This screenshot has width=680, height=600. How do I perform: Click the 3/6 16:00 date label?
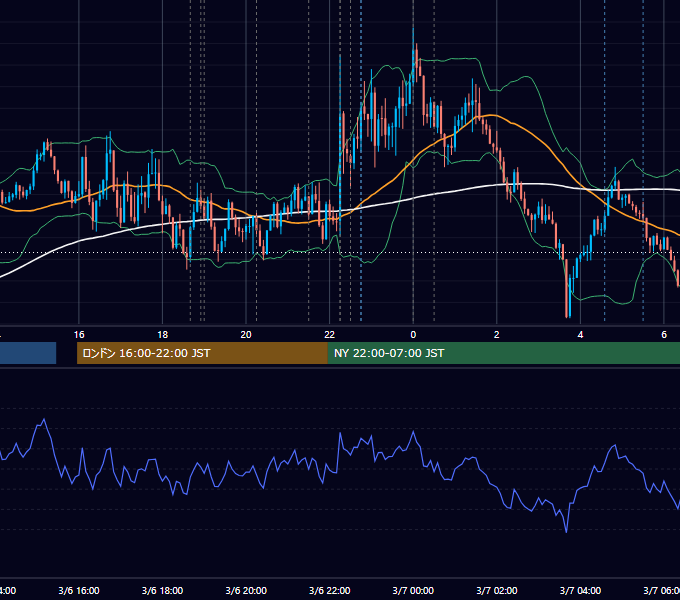pos(79,590)
